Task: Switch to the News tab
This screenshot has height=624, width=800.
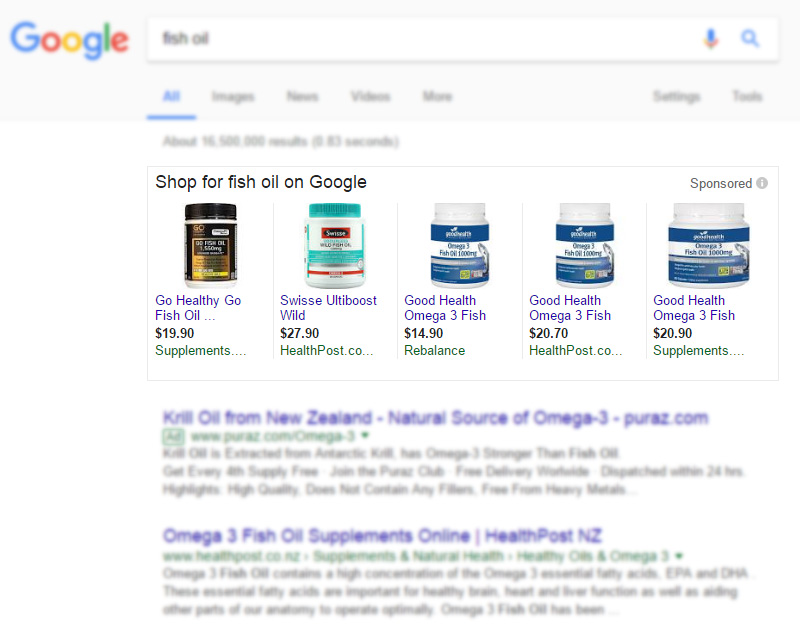Action: 302,97
